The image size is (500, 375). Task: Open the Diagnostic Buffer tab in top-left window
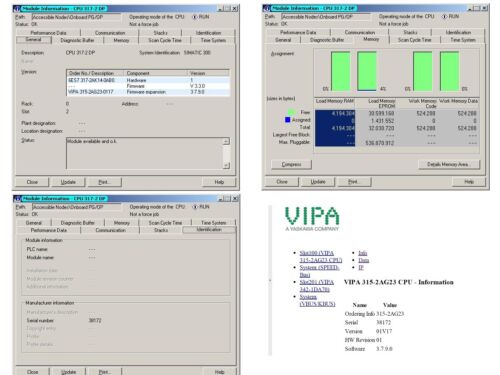[x=77, y=40]
